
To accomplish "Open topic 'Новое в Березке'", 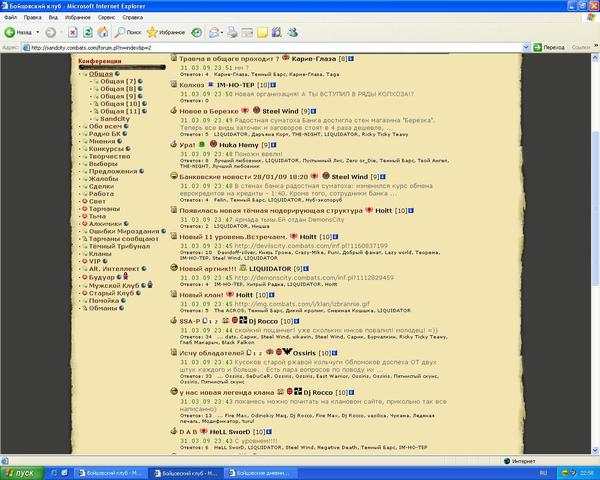I will coord(209,111).
